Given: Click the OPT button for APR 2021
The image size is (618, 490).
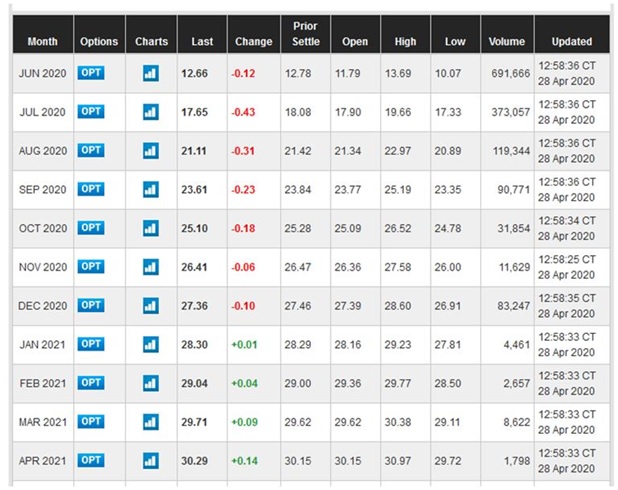Looking at the screenshot, I should click(x=91, y=460).
